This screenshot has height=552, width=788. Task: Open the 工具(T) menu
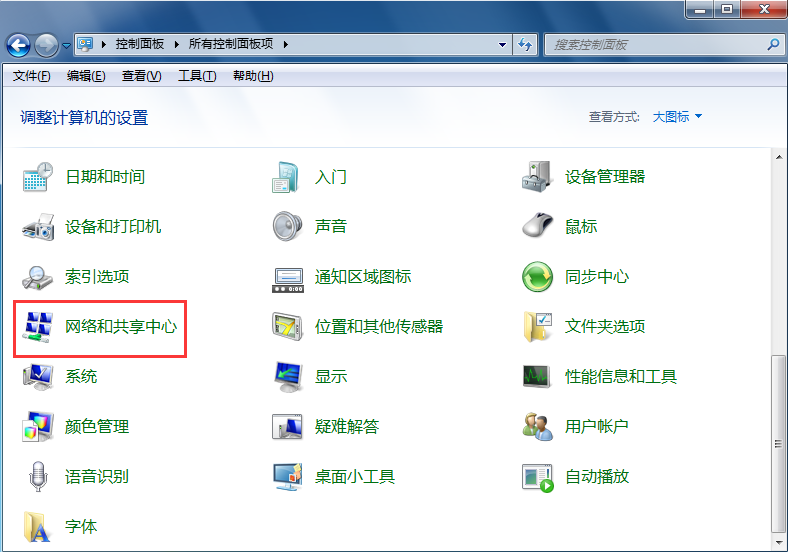197,76
